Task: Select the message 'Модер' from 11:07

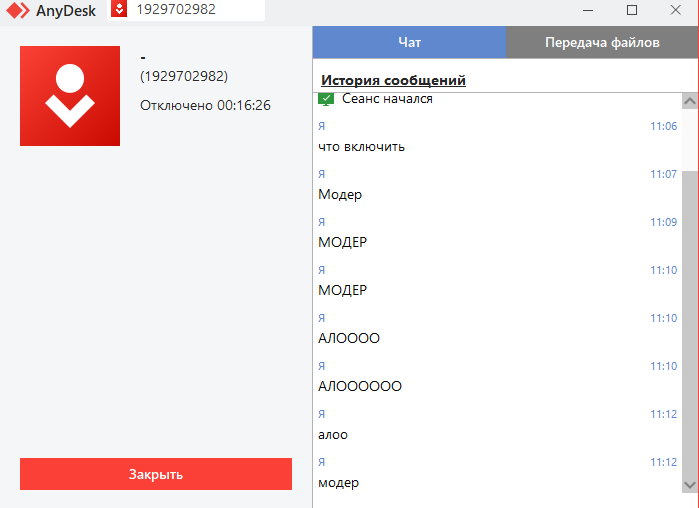Action: pos(340,195)
